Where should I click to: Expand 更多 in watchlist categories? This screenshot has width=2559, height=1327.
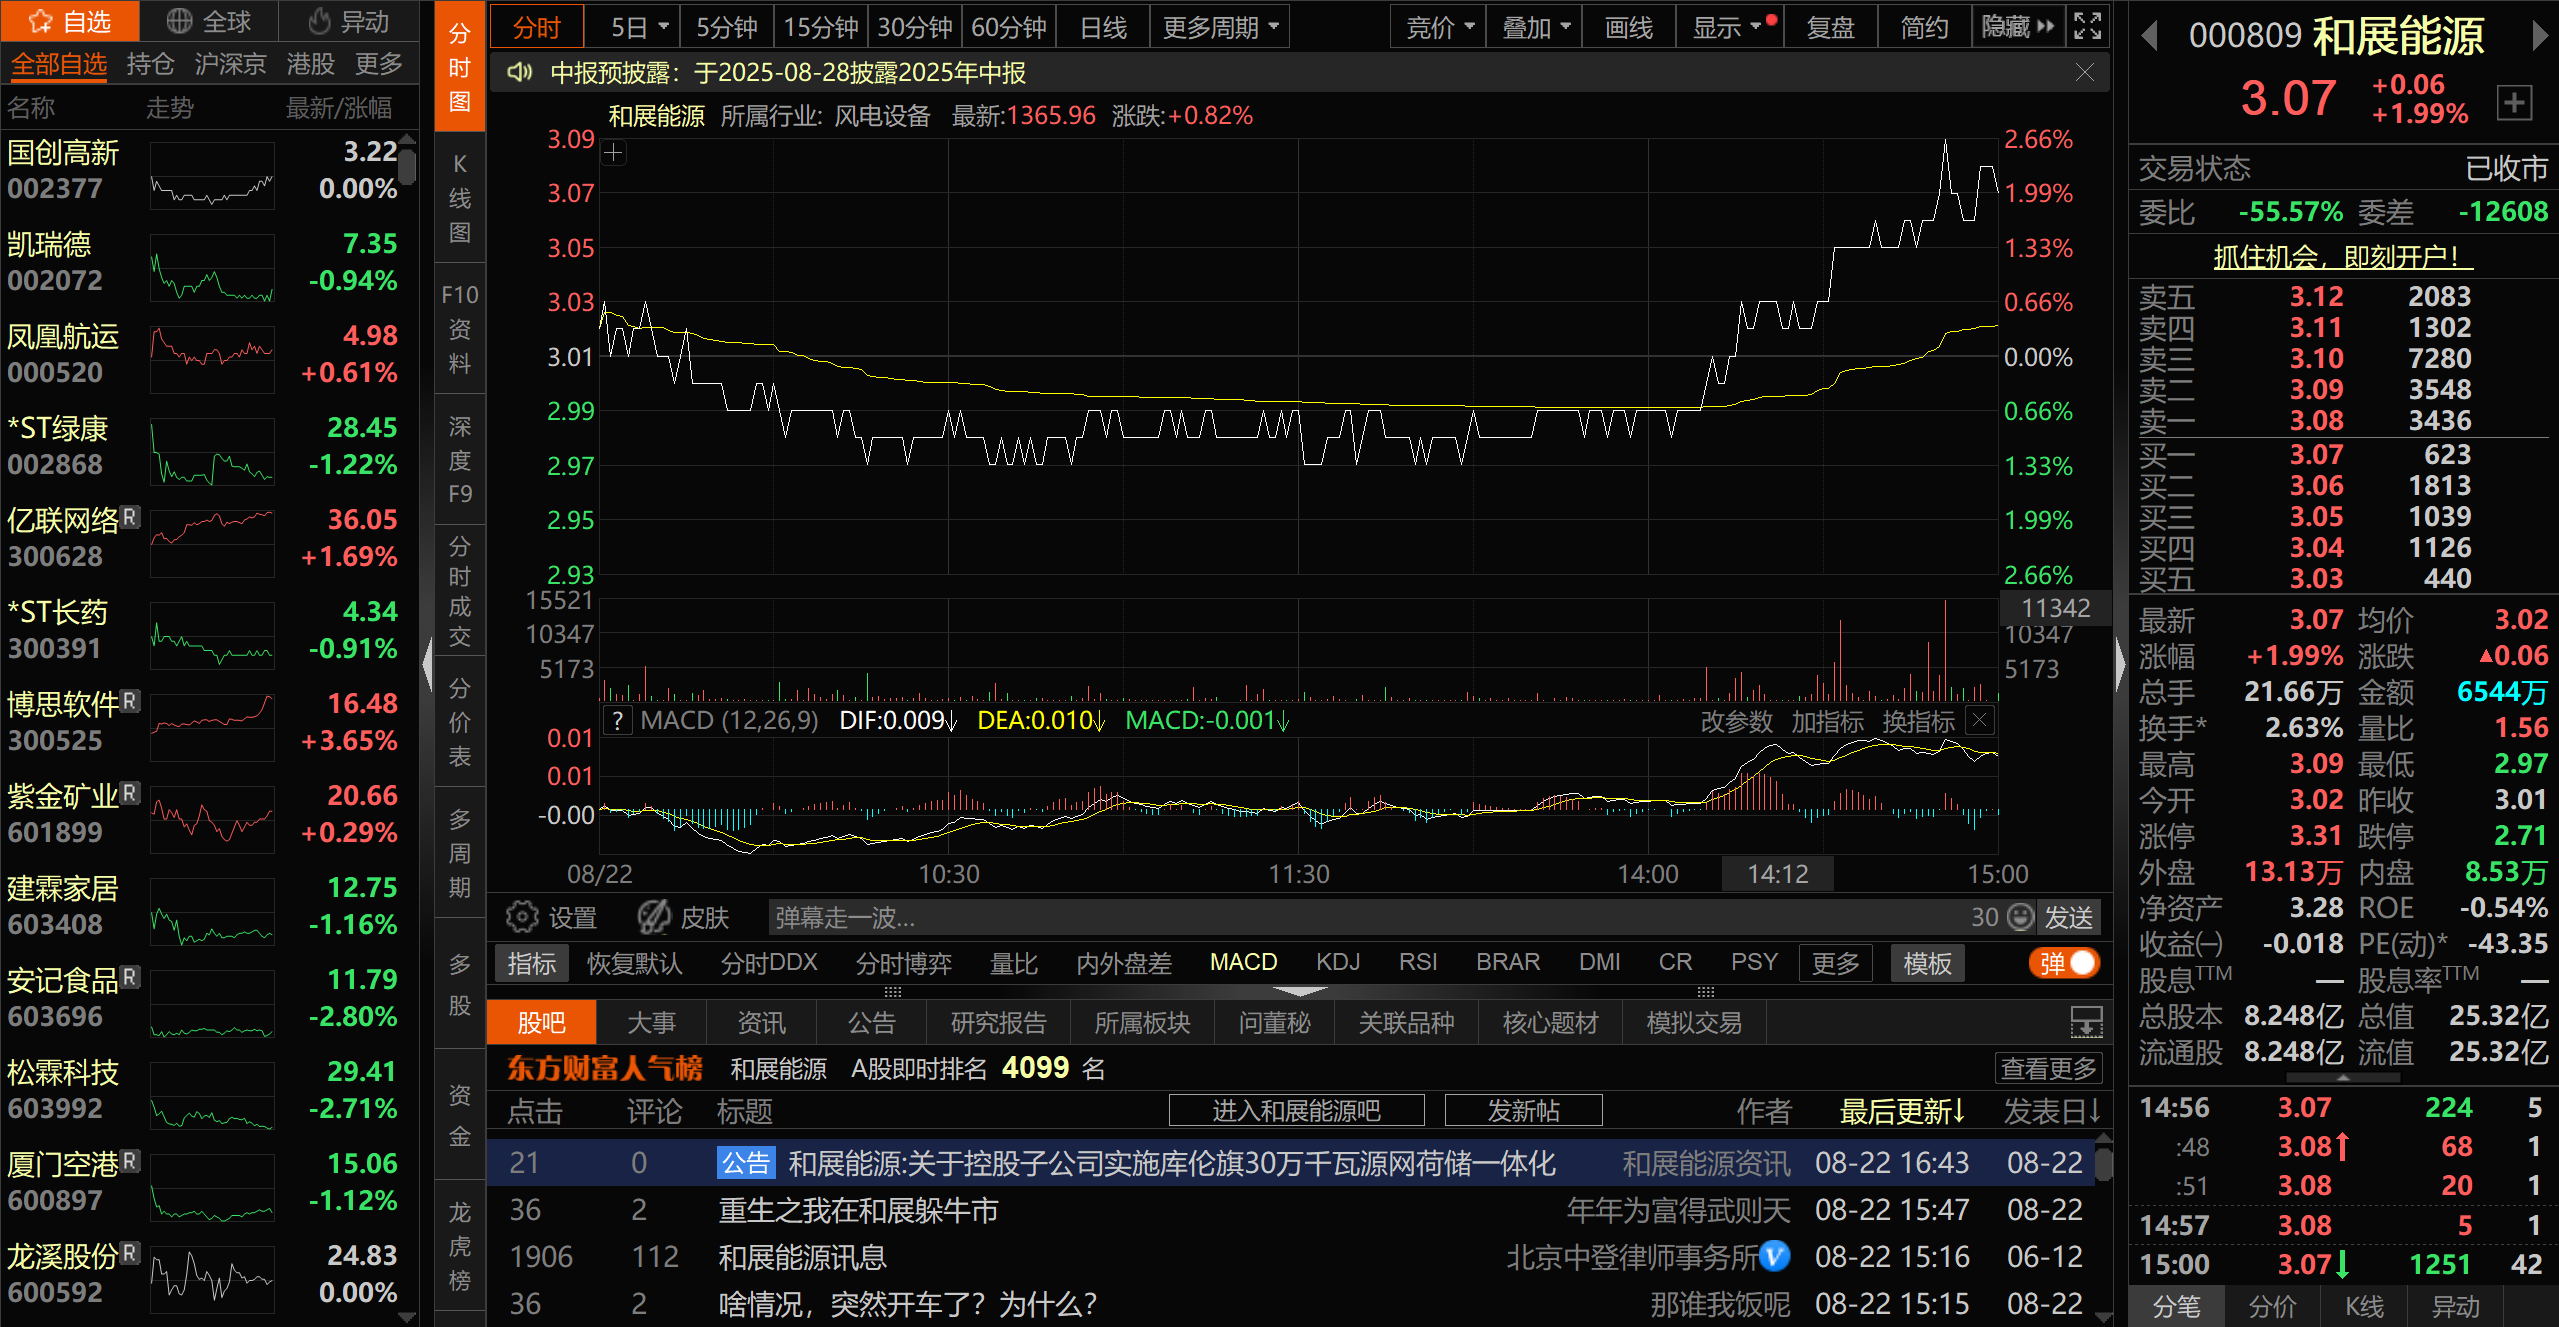click(379, 63)
